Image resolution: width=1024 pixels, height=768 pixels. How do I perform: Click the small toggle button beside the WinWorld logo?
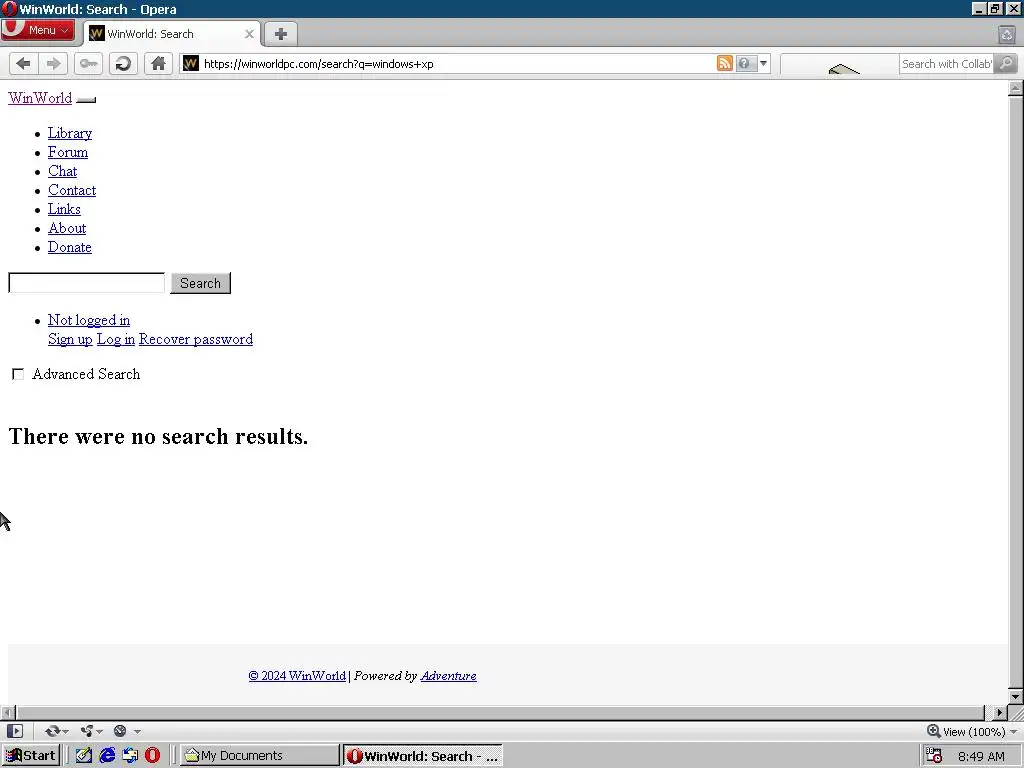coord(86,100)
